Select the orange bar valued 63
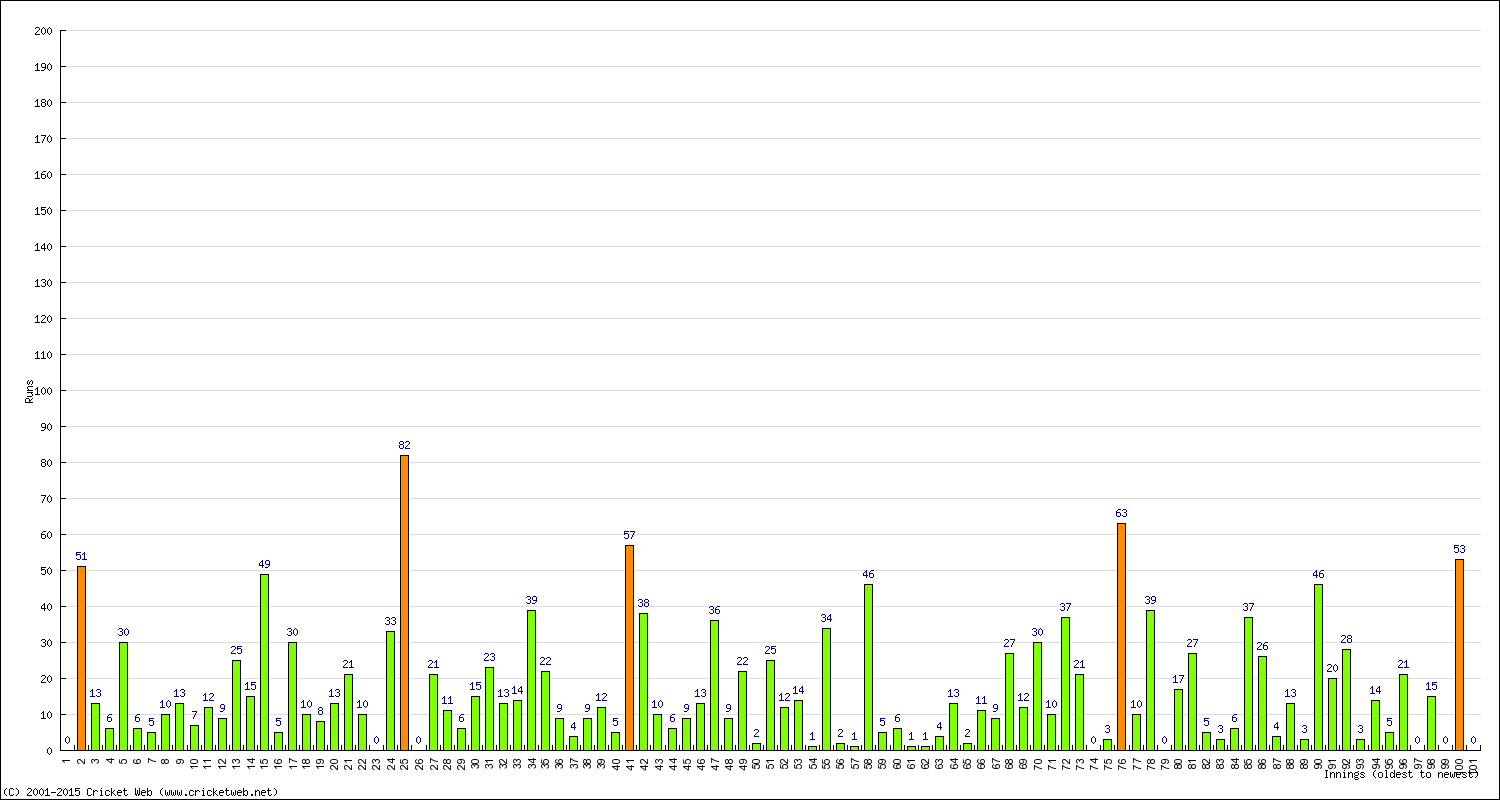 click(x=1122, y=637)
